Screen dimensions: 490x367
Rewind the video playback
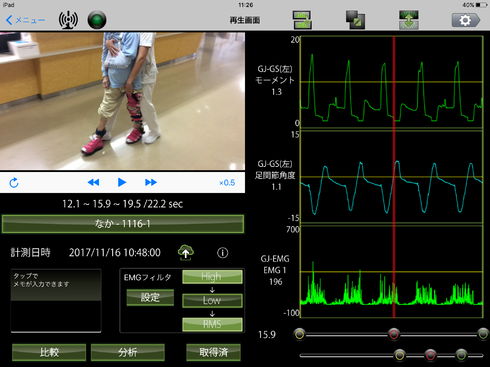[93, 182]
